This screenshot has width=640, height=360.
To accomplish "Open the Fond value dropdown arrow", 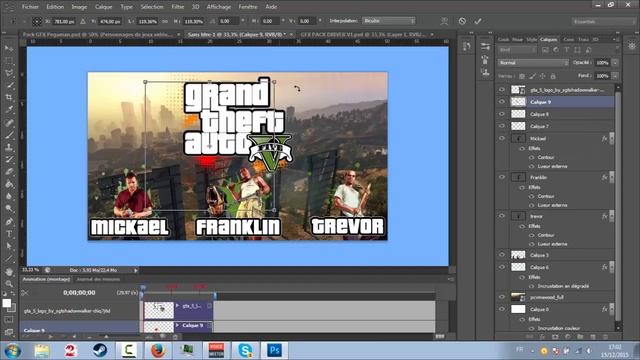I will tap(615, 76).
